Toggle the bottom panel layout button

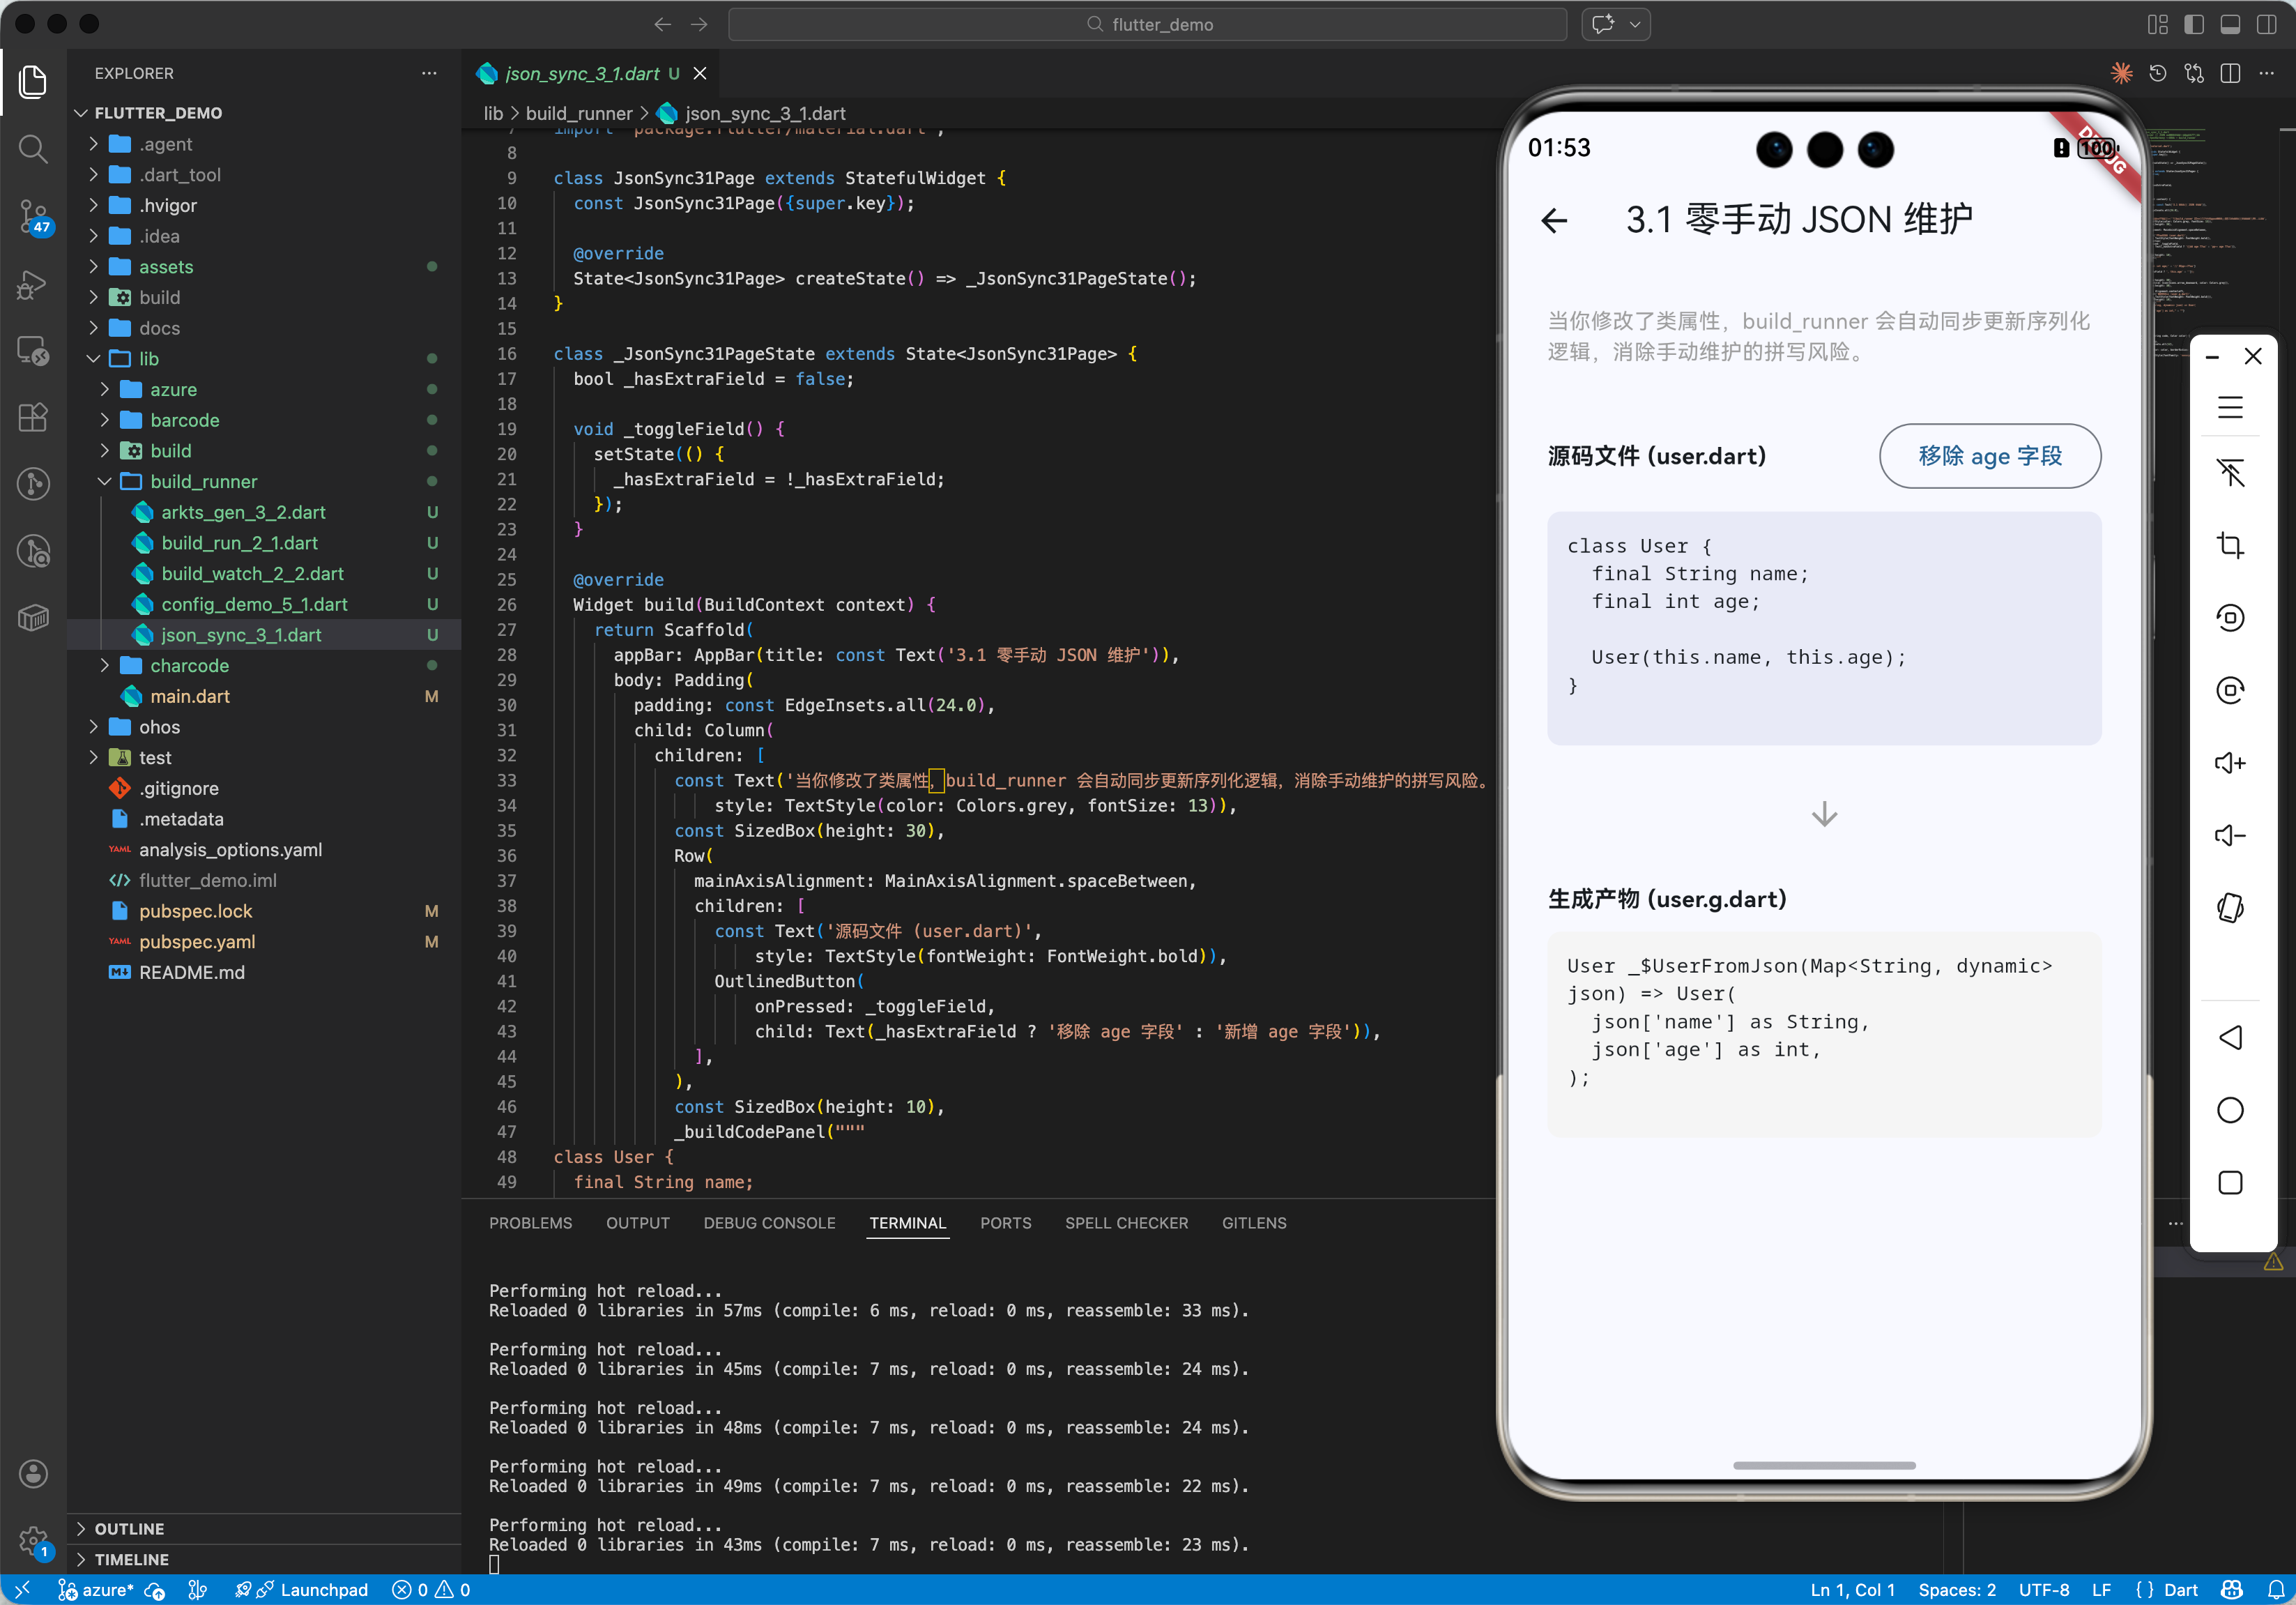point(2230,24)
